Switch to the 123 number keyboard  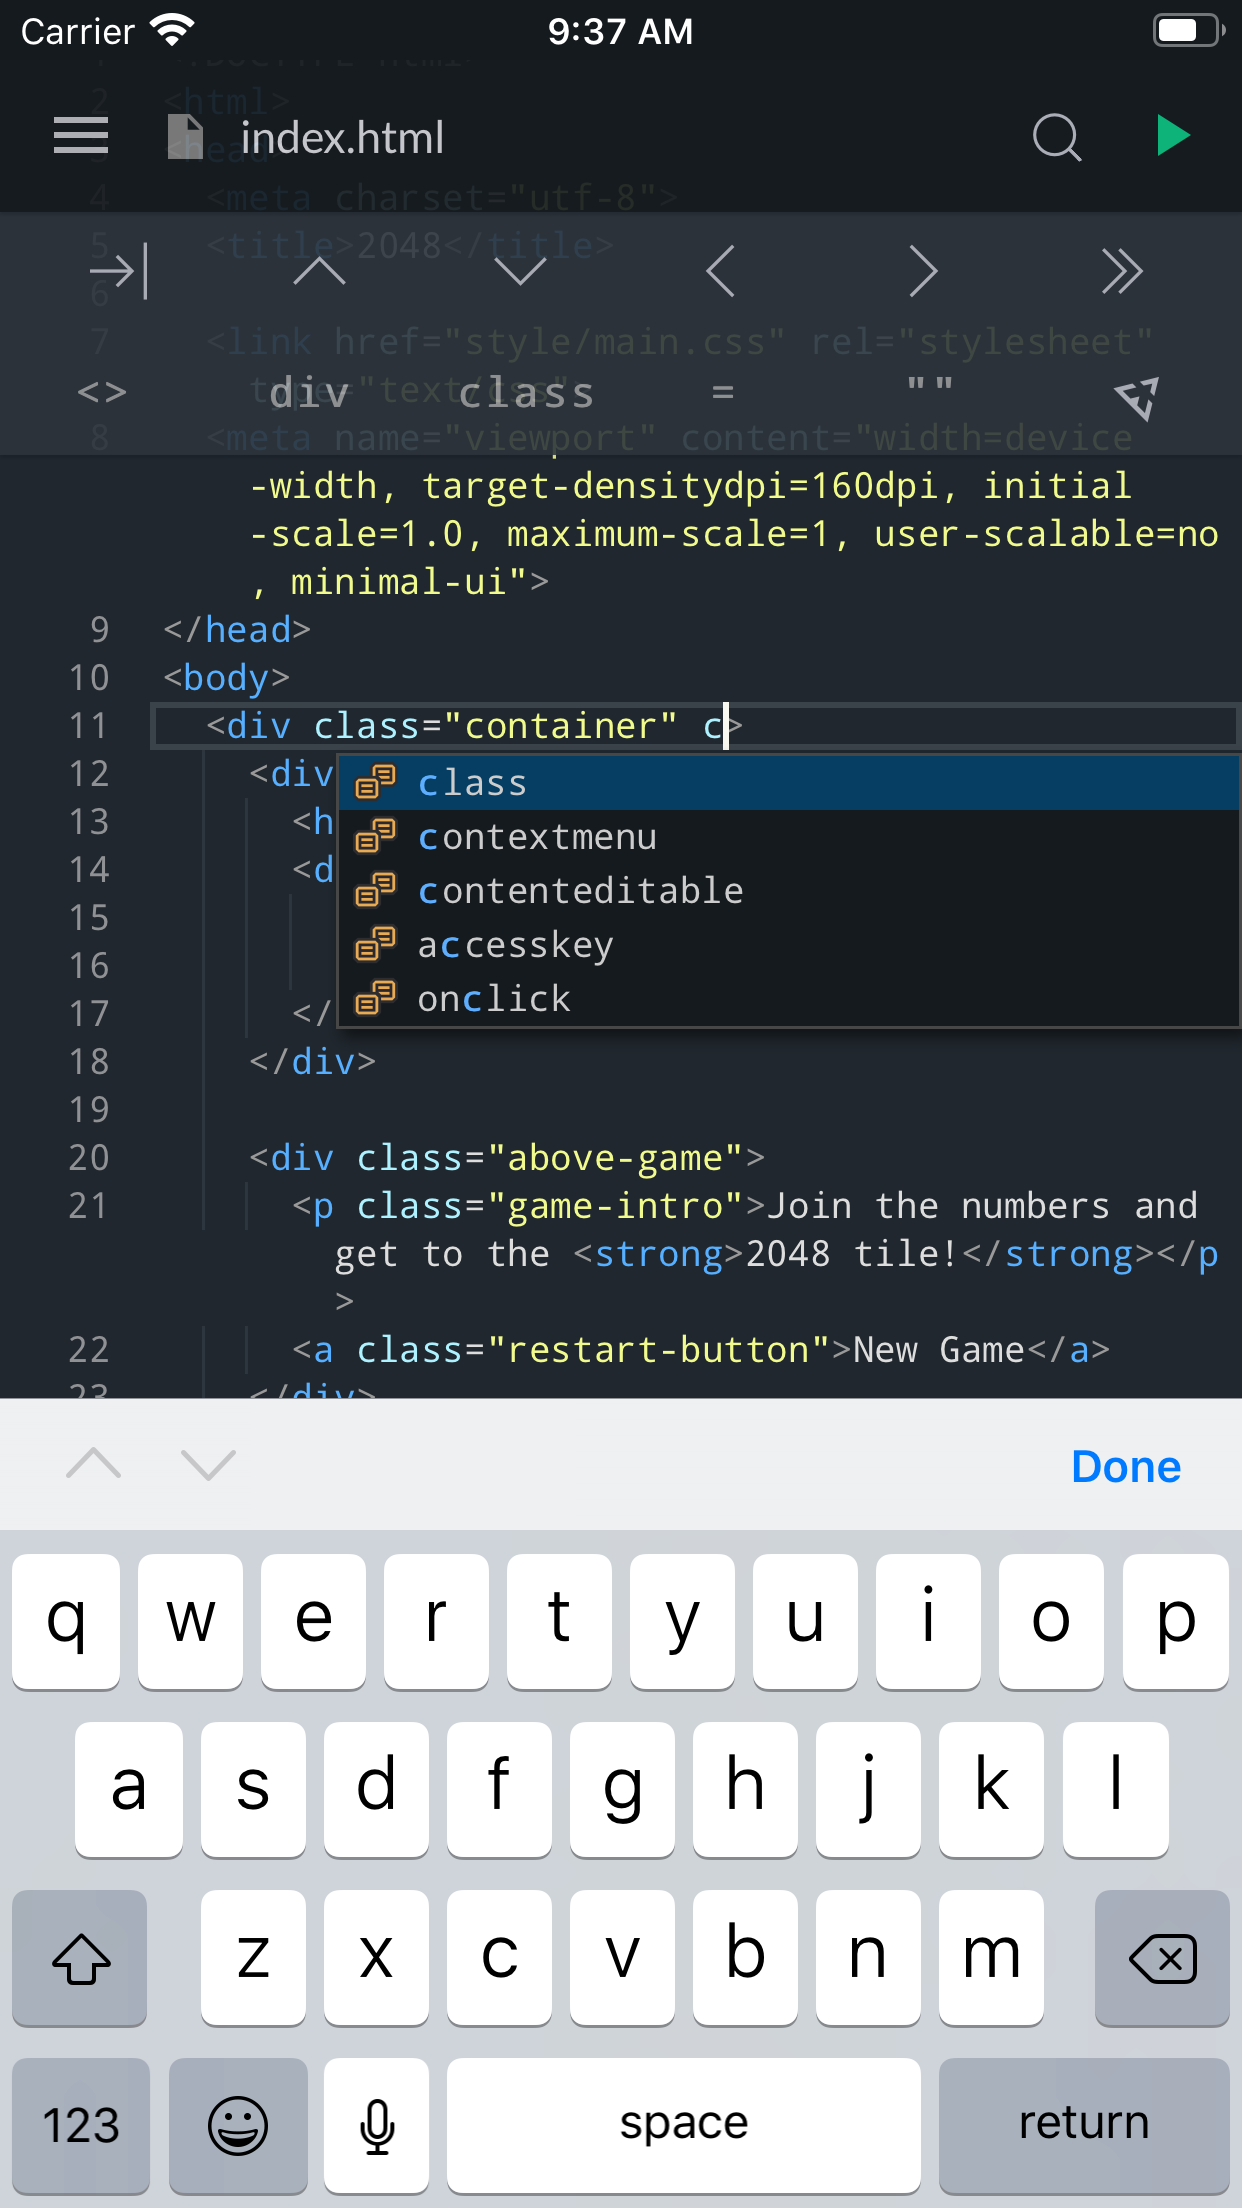[x=81, y=2125]
